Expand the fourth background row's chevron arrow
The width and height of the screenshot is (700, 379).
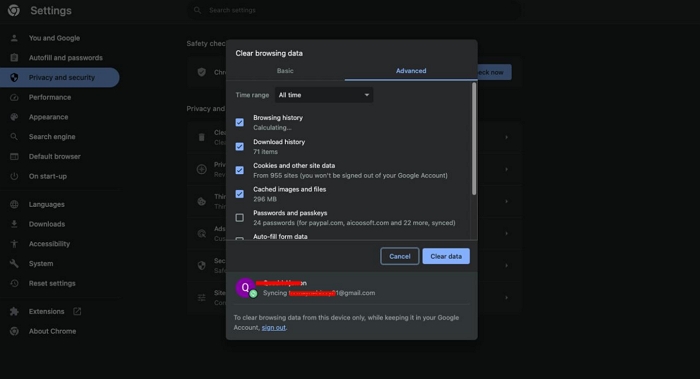tap(506, 233)
